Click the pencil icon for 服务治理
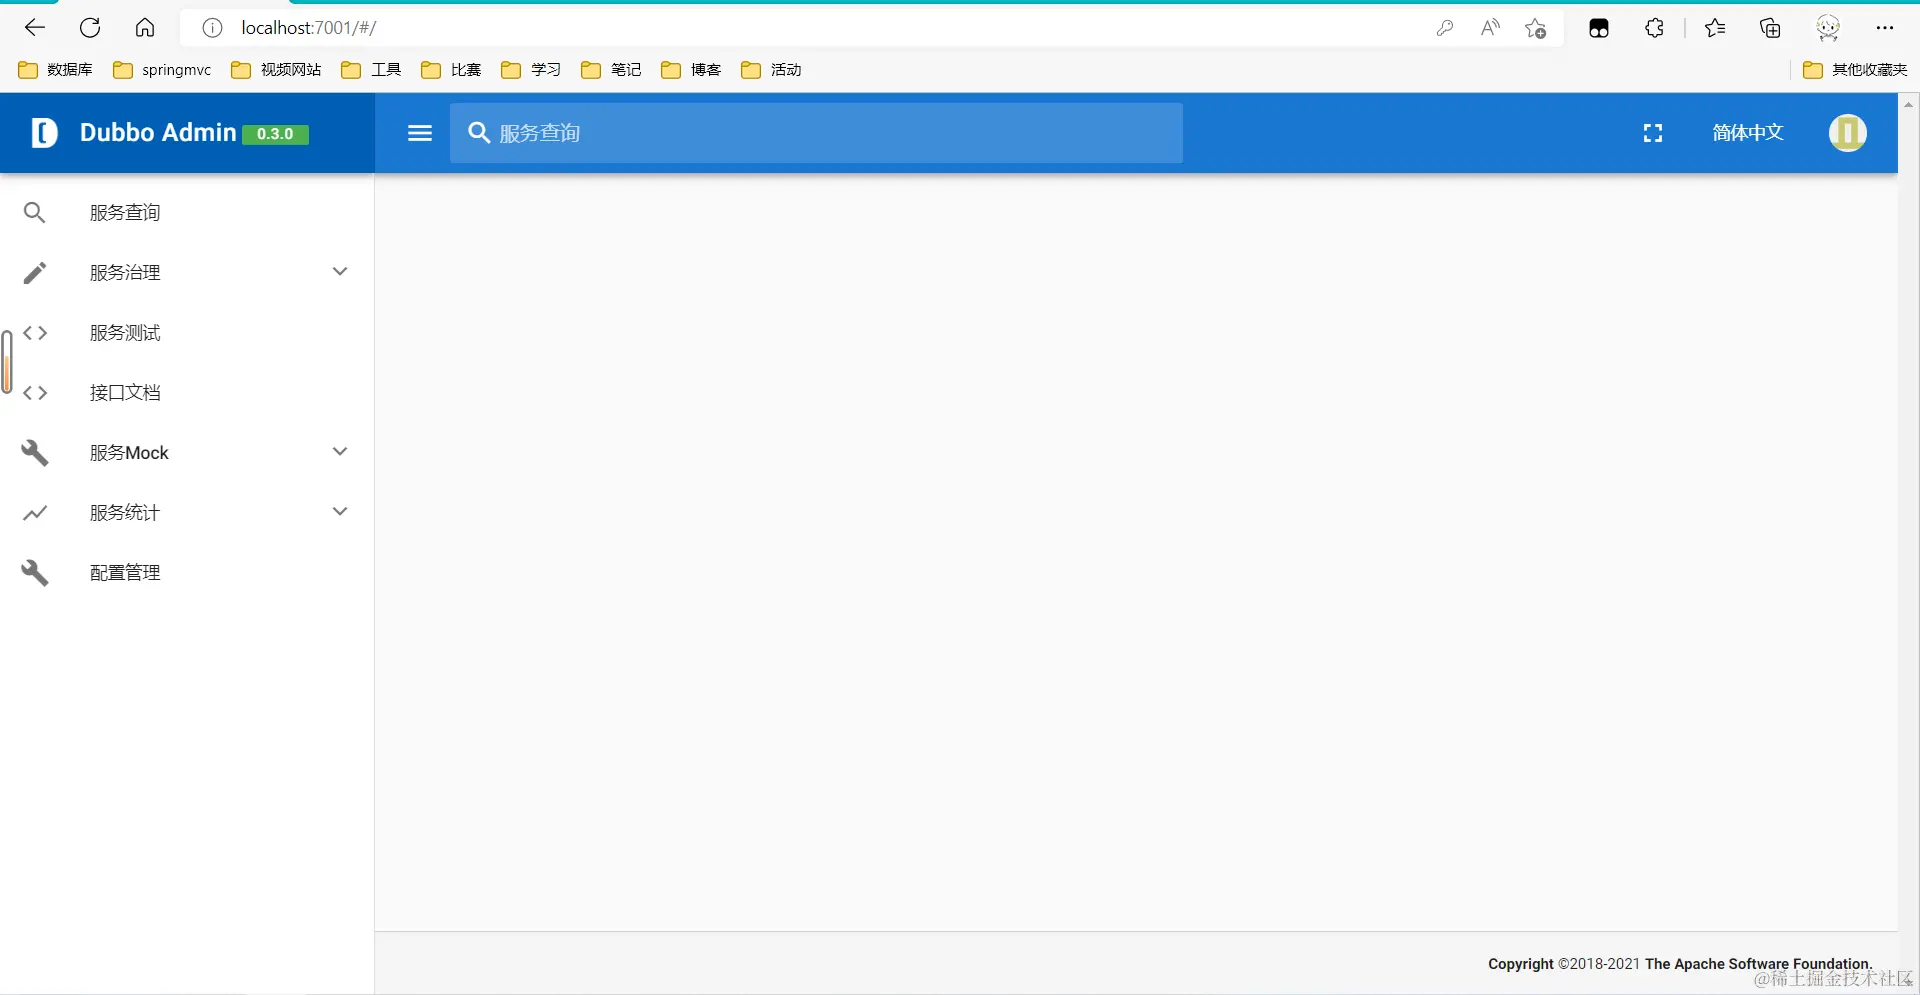Viewport: 1920px width, 995px height. tap(35, 272)
